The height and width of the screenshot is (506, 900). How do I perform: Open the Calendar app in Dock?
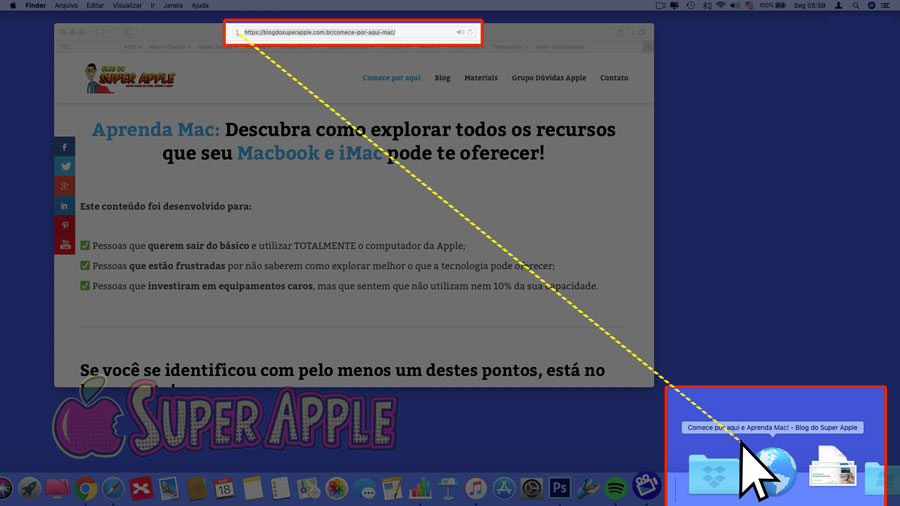pos(225,489)
